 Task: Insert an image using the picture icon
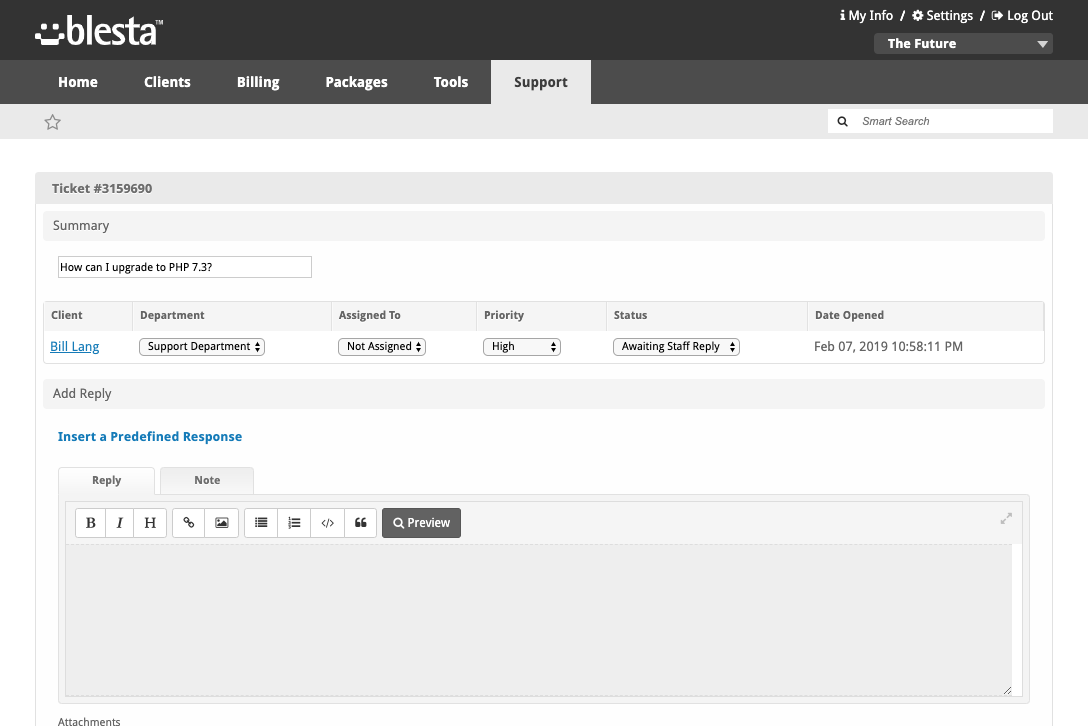click(222, 523)
